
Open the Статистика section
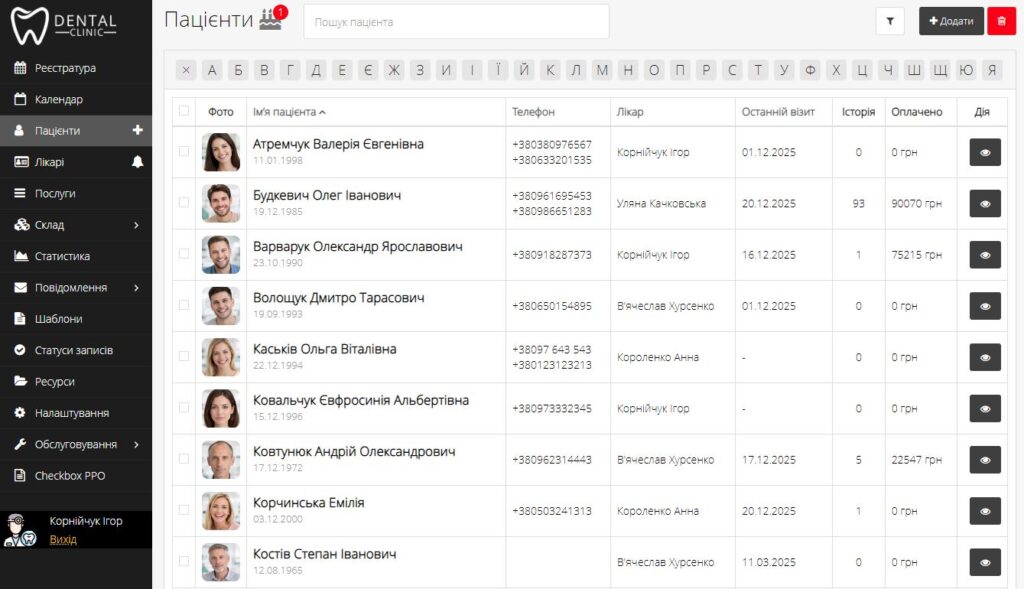[62, 256]
